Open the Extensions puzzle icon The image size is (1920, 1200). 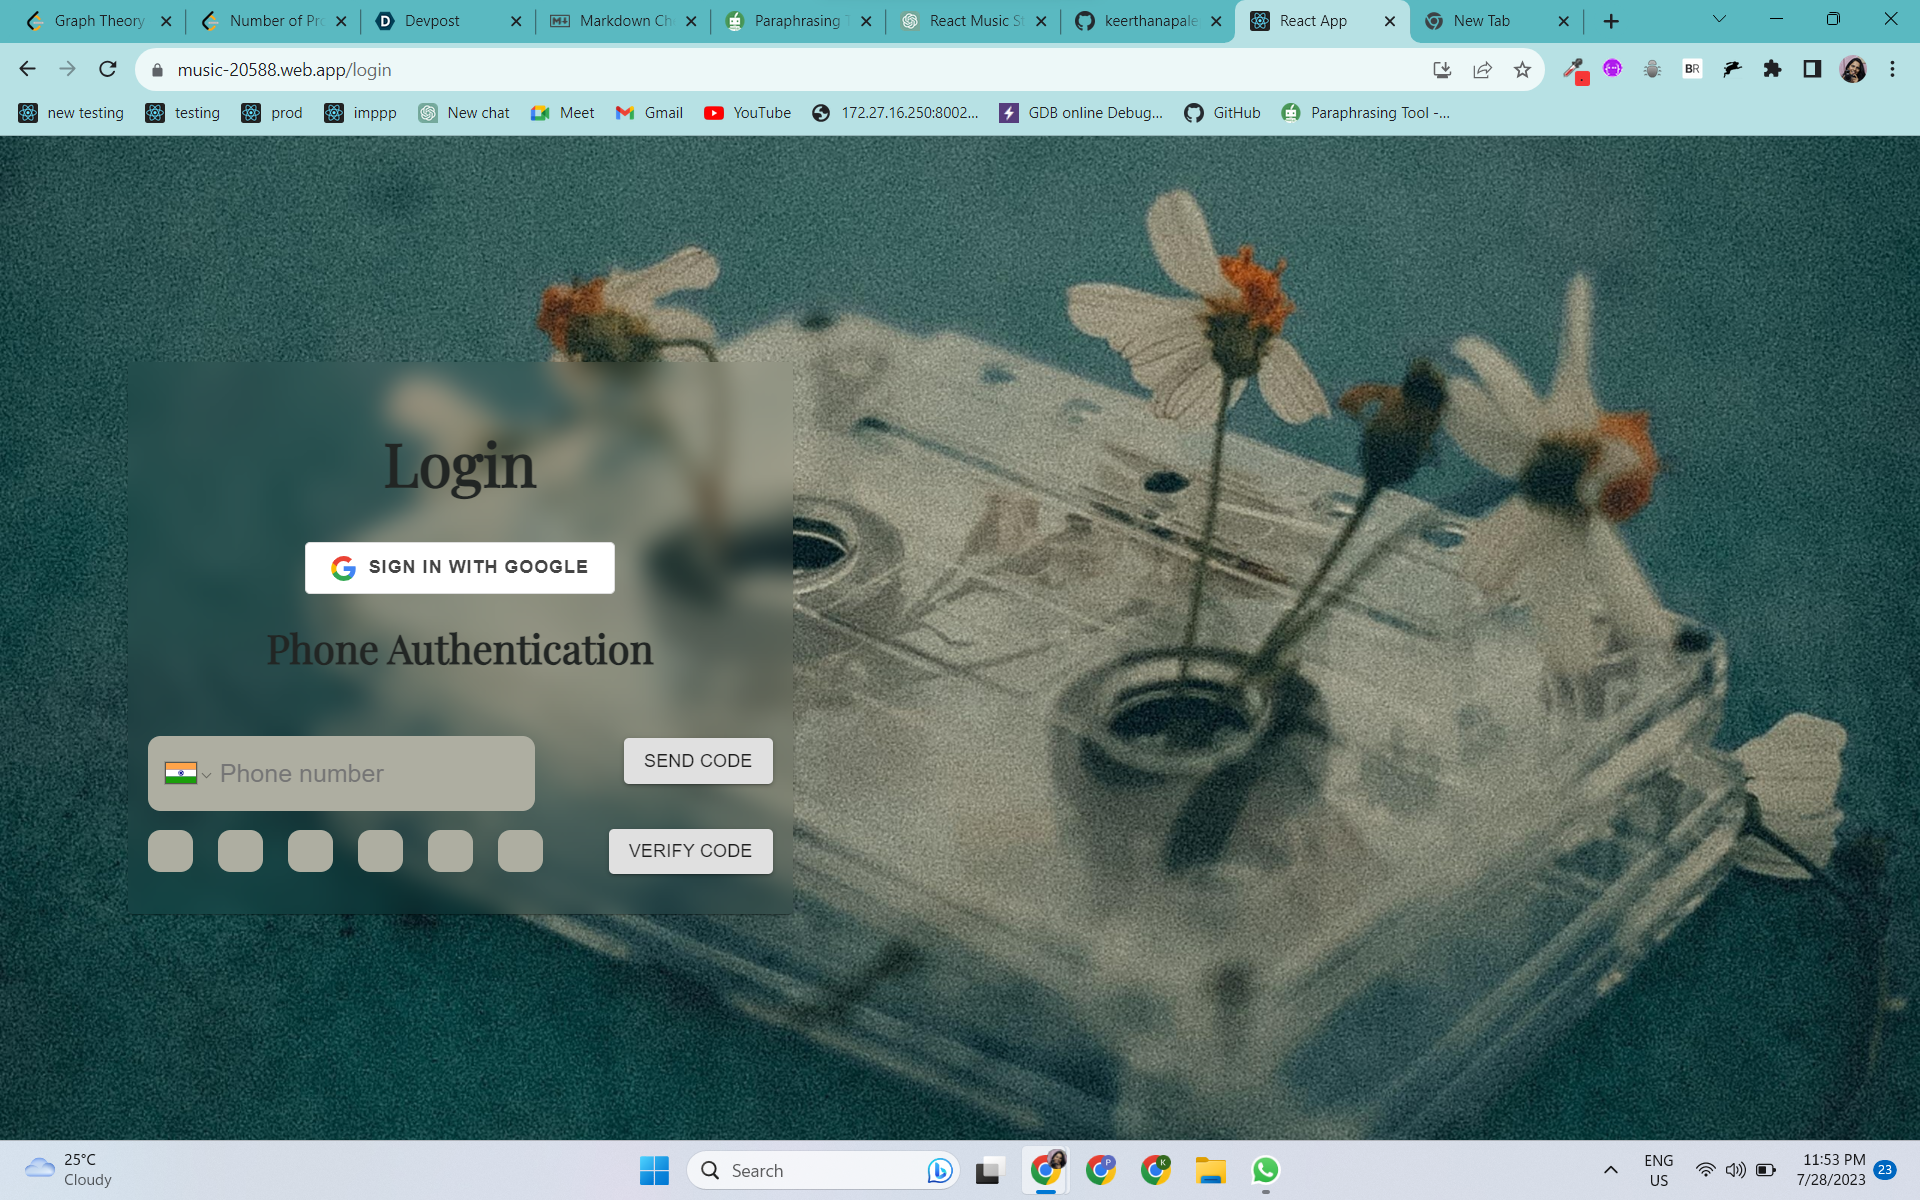1772,69
